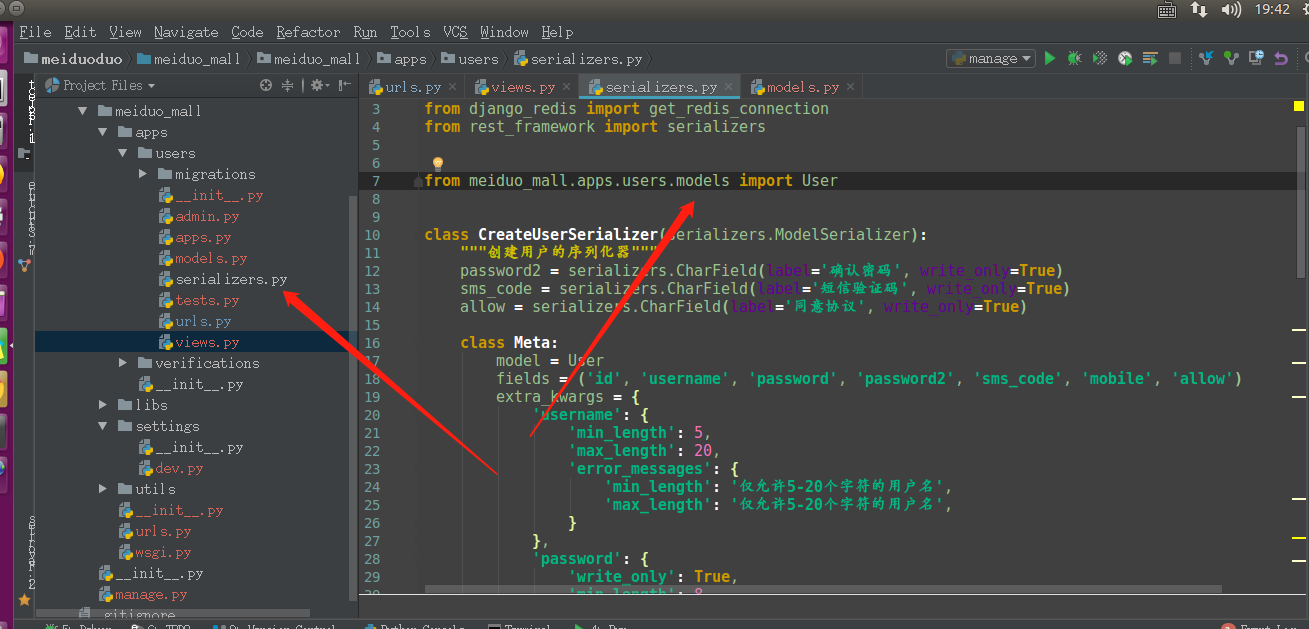The width and height of the screenshot is (1309, 629).
Task: Switch to the views.py editor tab
Action: click(523, 87)
